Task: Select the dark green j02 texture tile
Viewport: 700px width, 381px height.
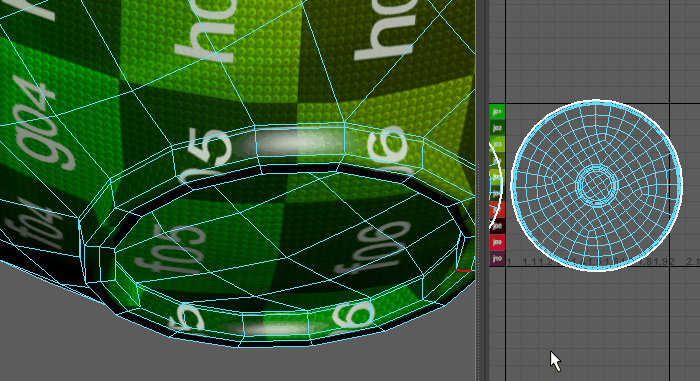Action: pyautogui.click(x=497, y=128)
